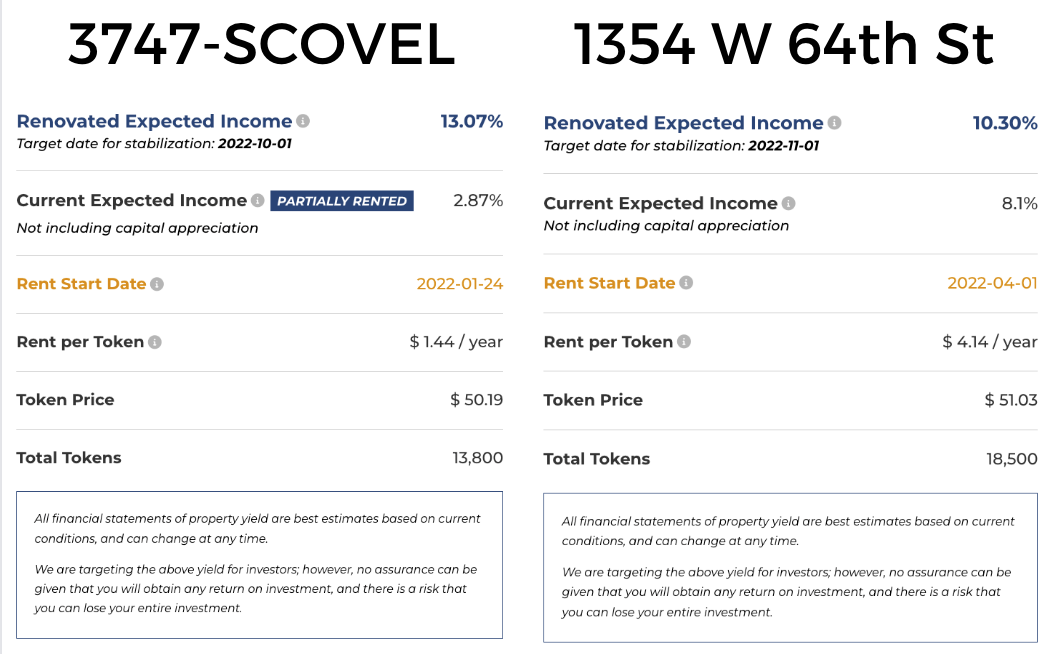This screenshot has height=654, width=1050.
Task: Click the 2022-04-01 rent start date
Action: pos(992,282)
